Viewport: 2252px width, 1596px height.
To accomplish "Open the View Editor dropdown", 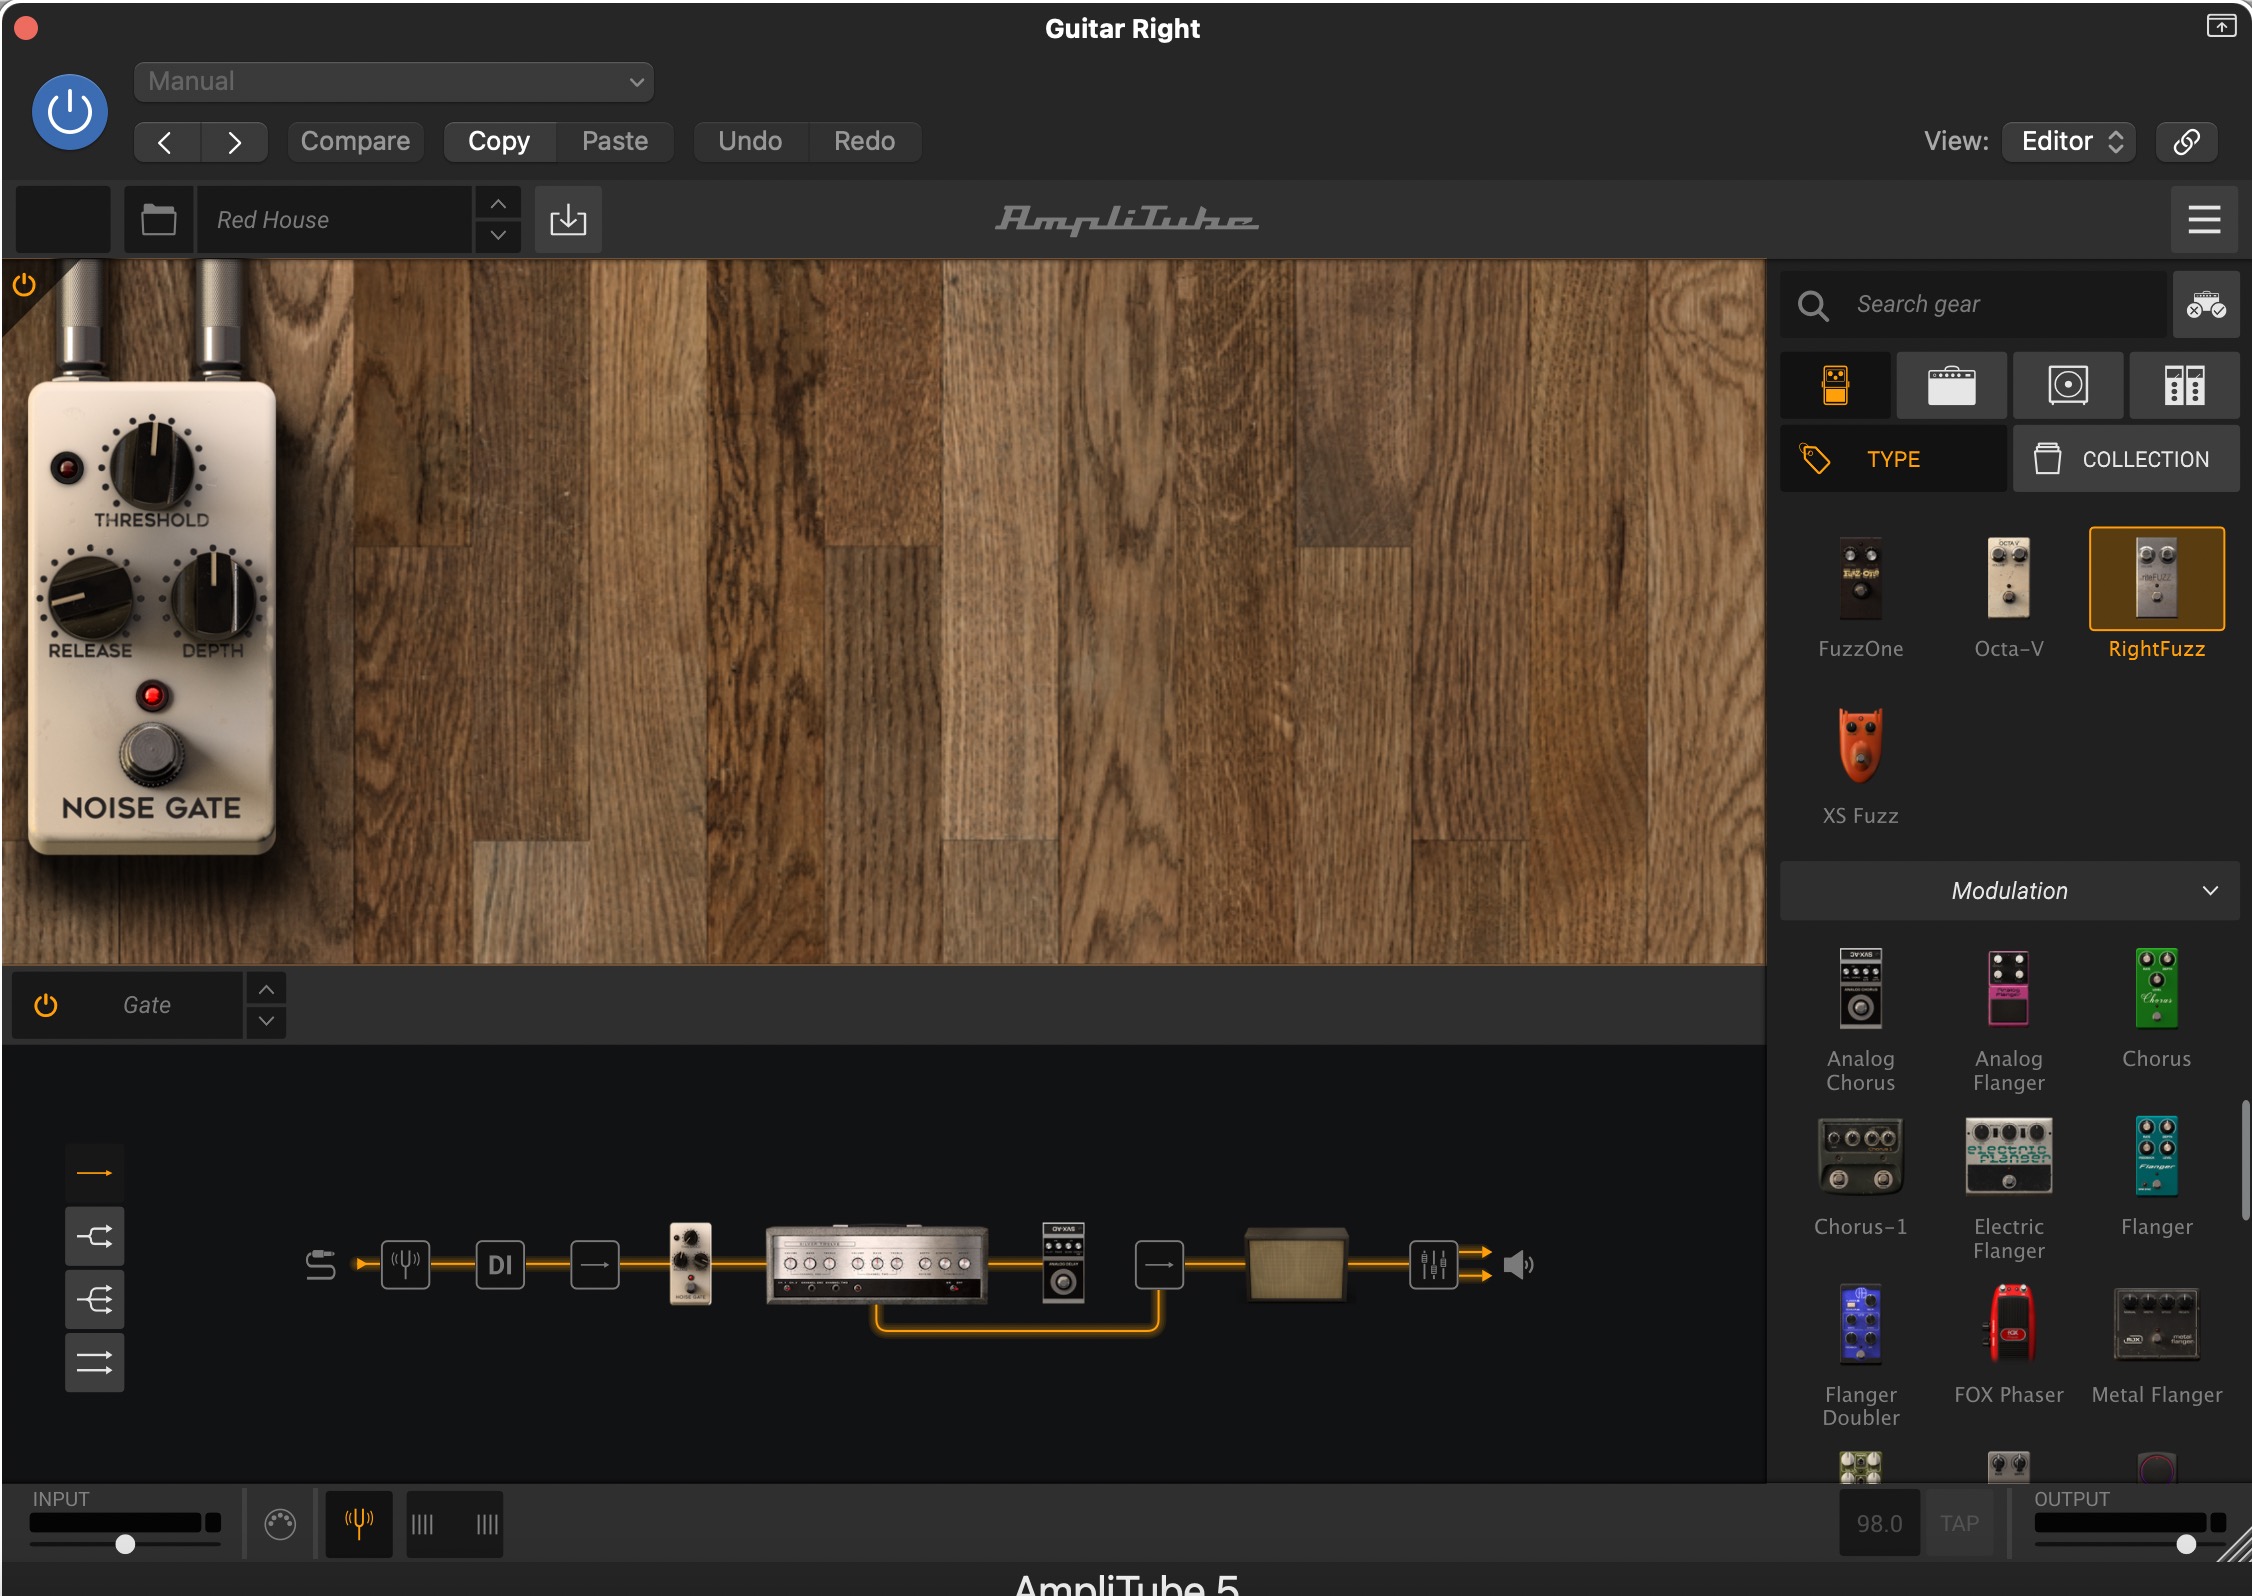I will pos(2069,141).
